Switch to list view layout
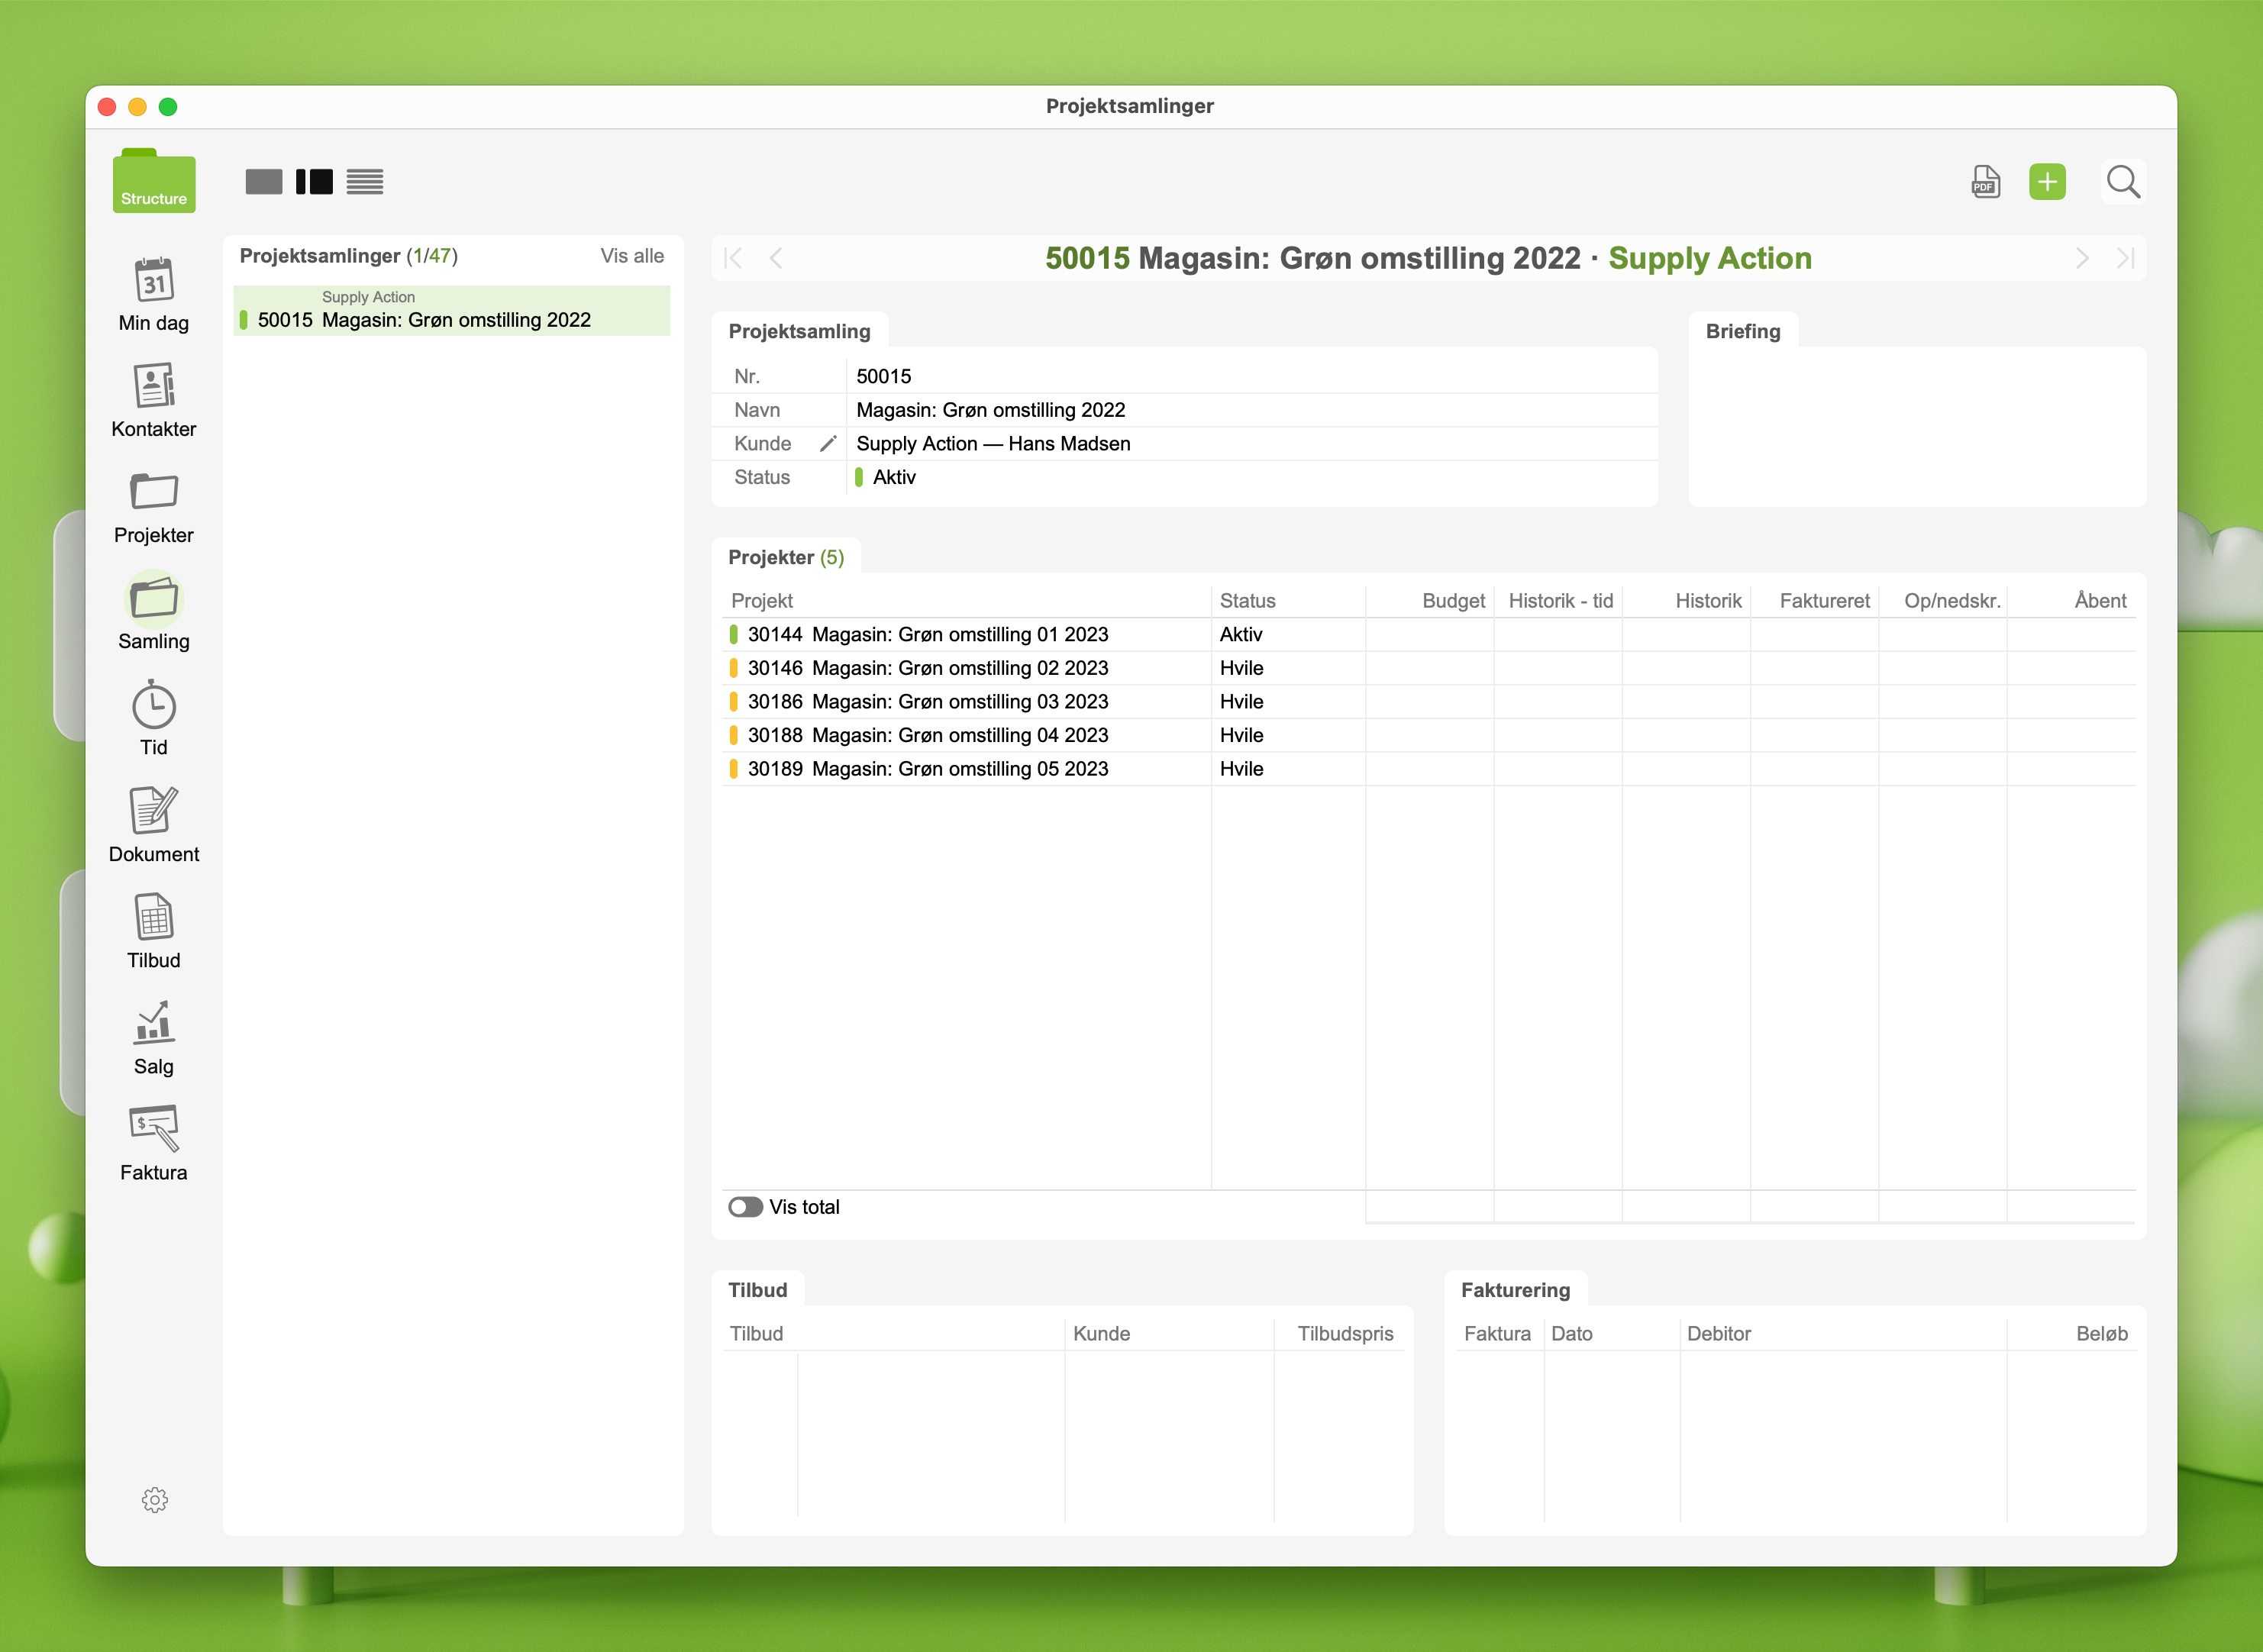 pos(365,182)
